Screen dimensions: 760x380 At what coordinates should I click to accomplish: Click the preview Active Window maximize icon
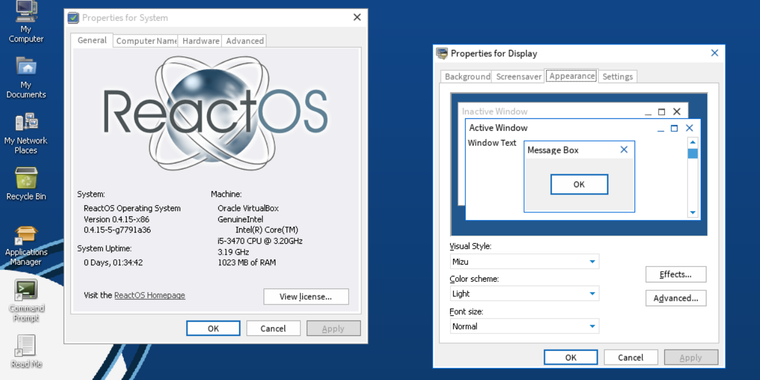pos(674,128)
